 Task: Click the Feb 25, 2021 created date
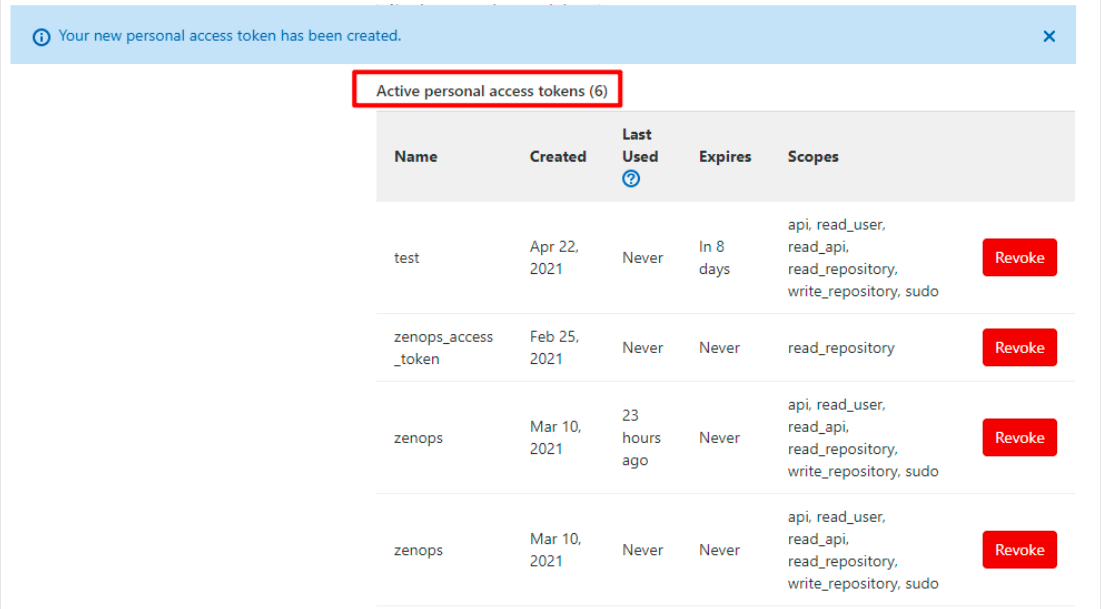coord(554,347)
